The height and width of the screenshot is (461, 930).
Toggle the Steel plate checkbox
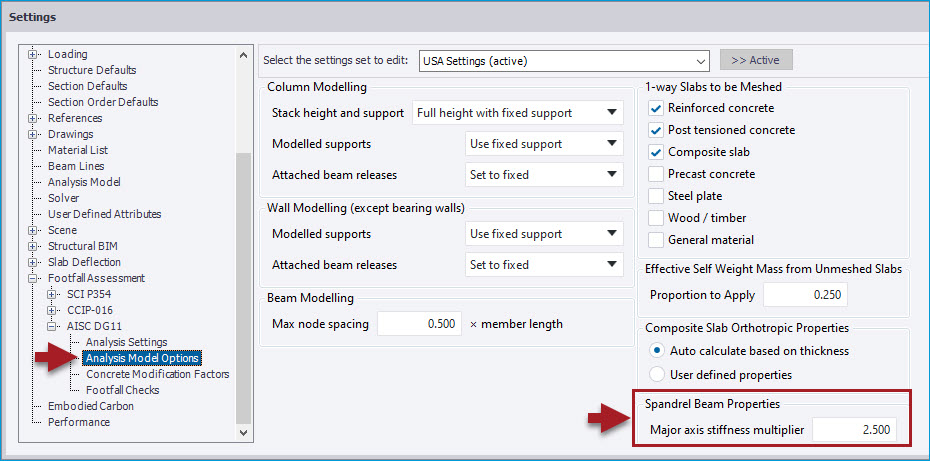656,196
